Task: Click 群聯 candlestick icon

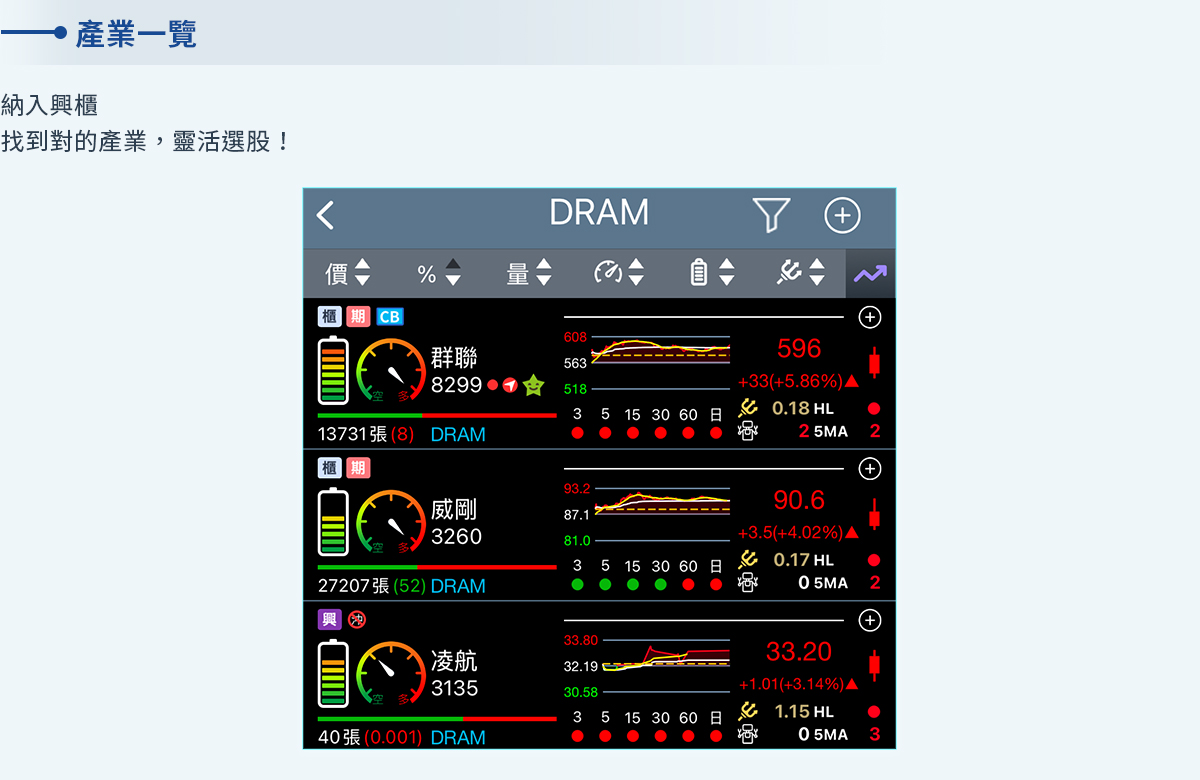Action: click(x=875, y=362)
